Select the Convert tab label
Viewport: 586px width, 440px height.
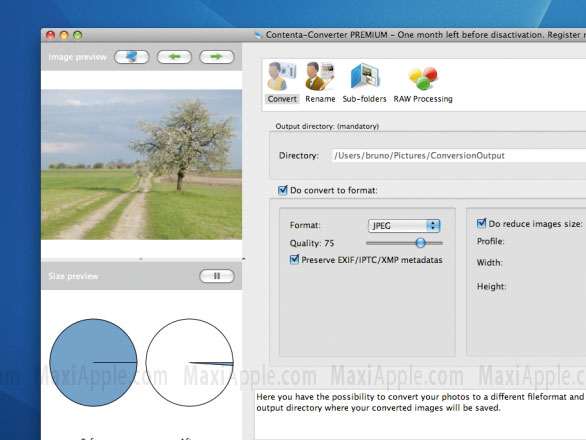282,99
